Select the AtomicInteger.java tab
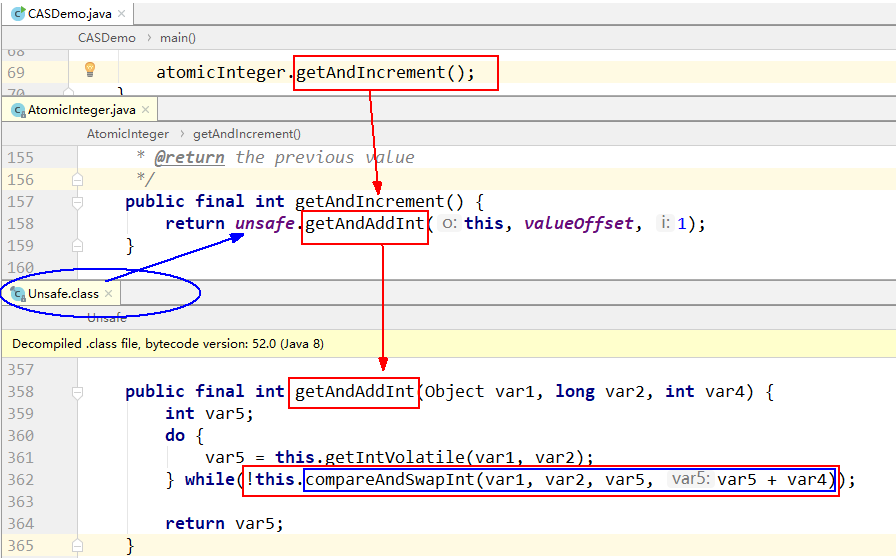Image resolution: width=896 pixels, height=558 pixels. (x=81, y=110)
